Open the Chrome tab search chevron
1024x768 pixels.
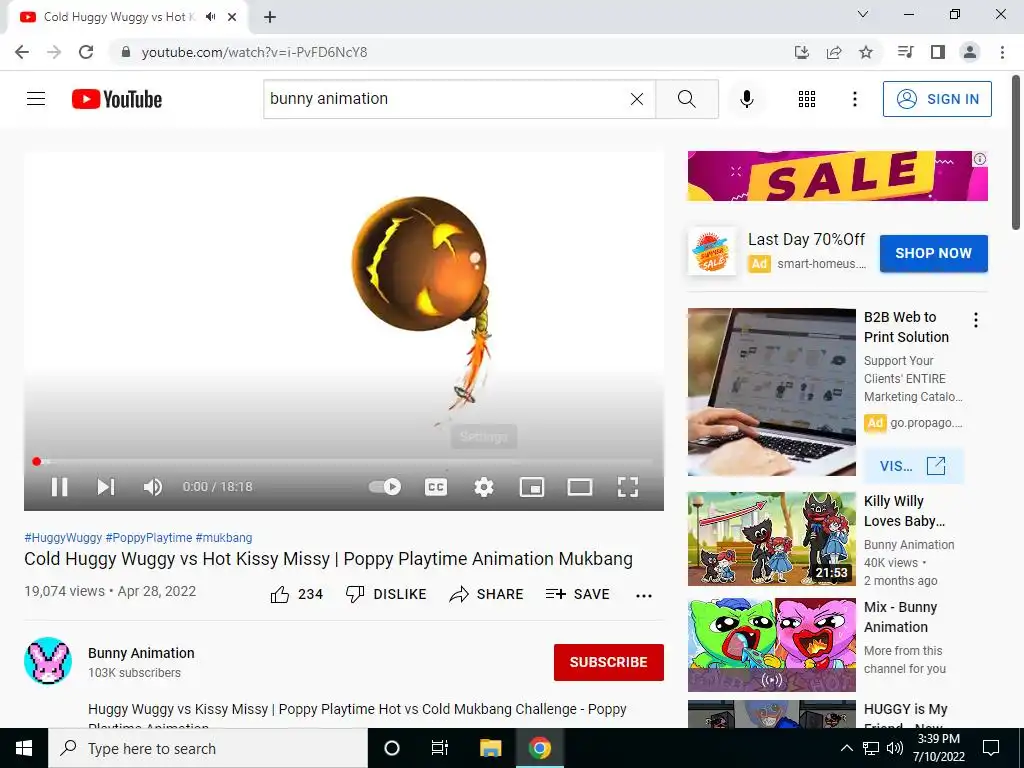pyautogui.click(x=863, y=14)
